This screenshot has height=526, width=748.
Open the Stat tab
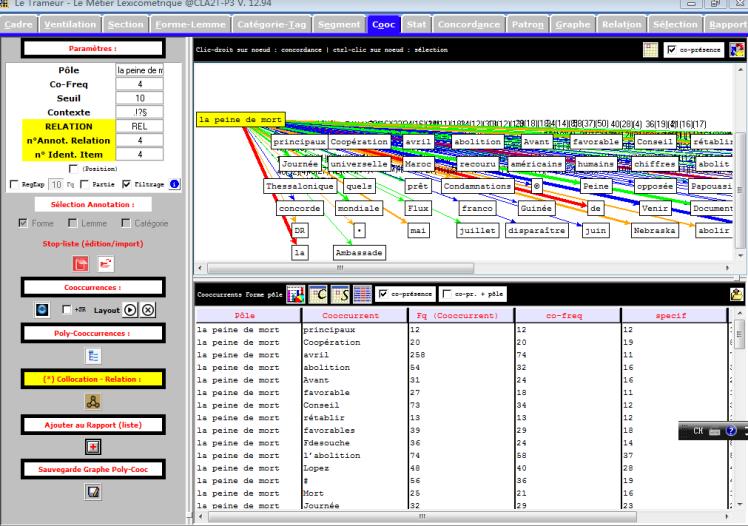click(416, 24)
